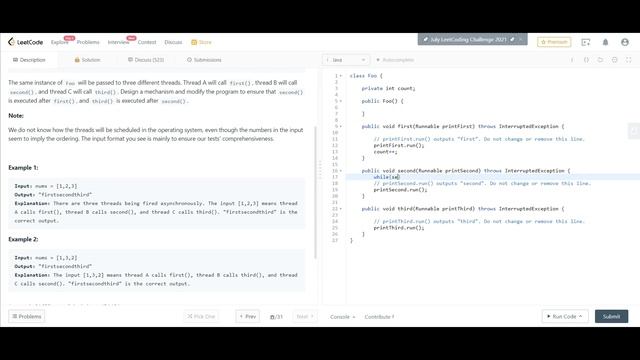Viewport: 640px width, 360px height.
Task: Dismiss the July LeetCoding Challenge banner
Action: click(521, 40)
